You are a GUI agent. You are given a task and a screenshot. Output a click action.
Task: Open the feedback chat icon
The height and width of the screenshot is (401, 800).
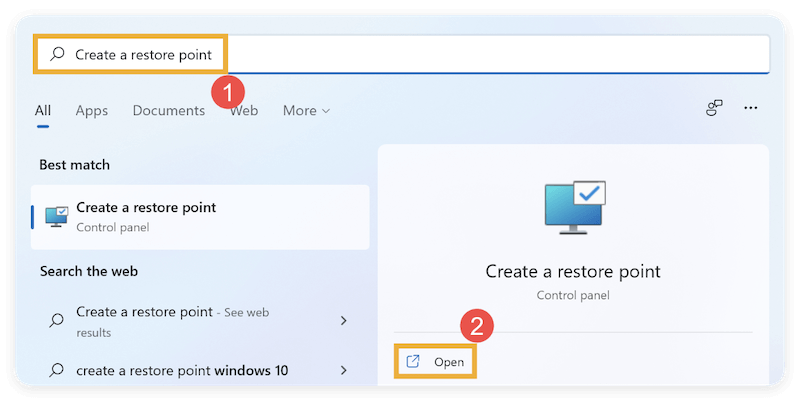coord(714,108)
